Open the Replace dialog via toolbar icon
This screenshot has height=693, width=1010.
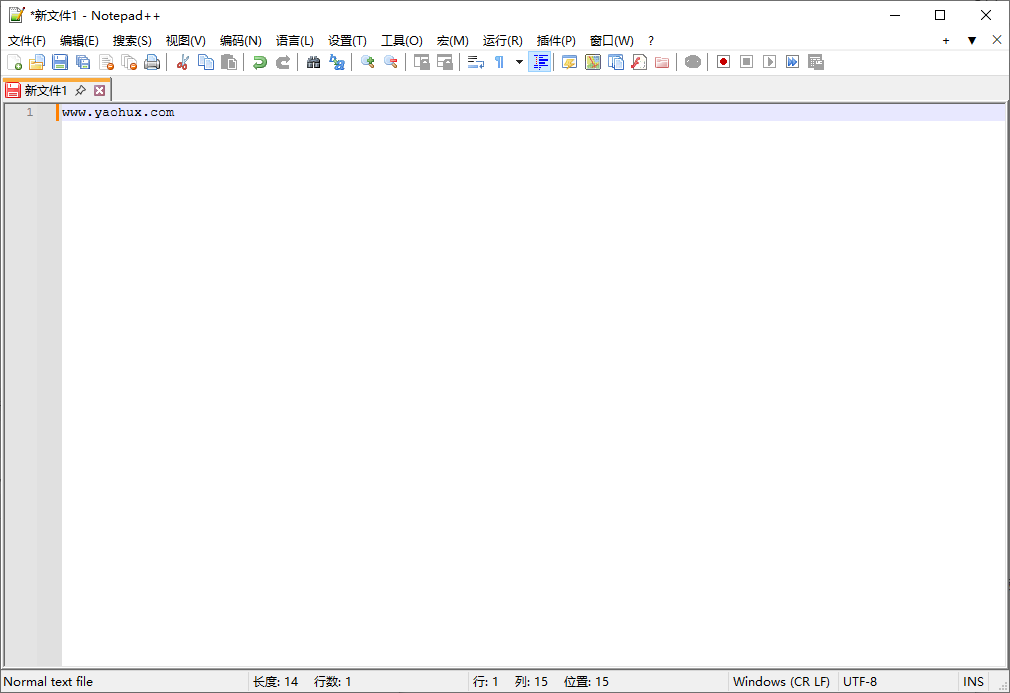pyautogui.click(x=337, y=61)
